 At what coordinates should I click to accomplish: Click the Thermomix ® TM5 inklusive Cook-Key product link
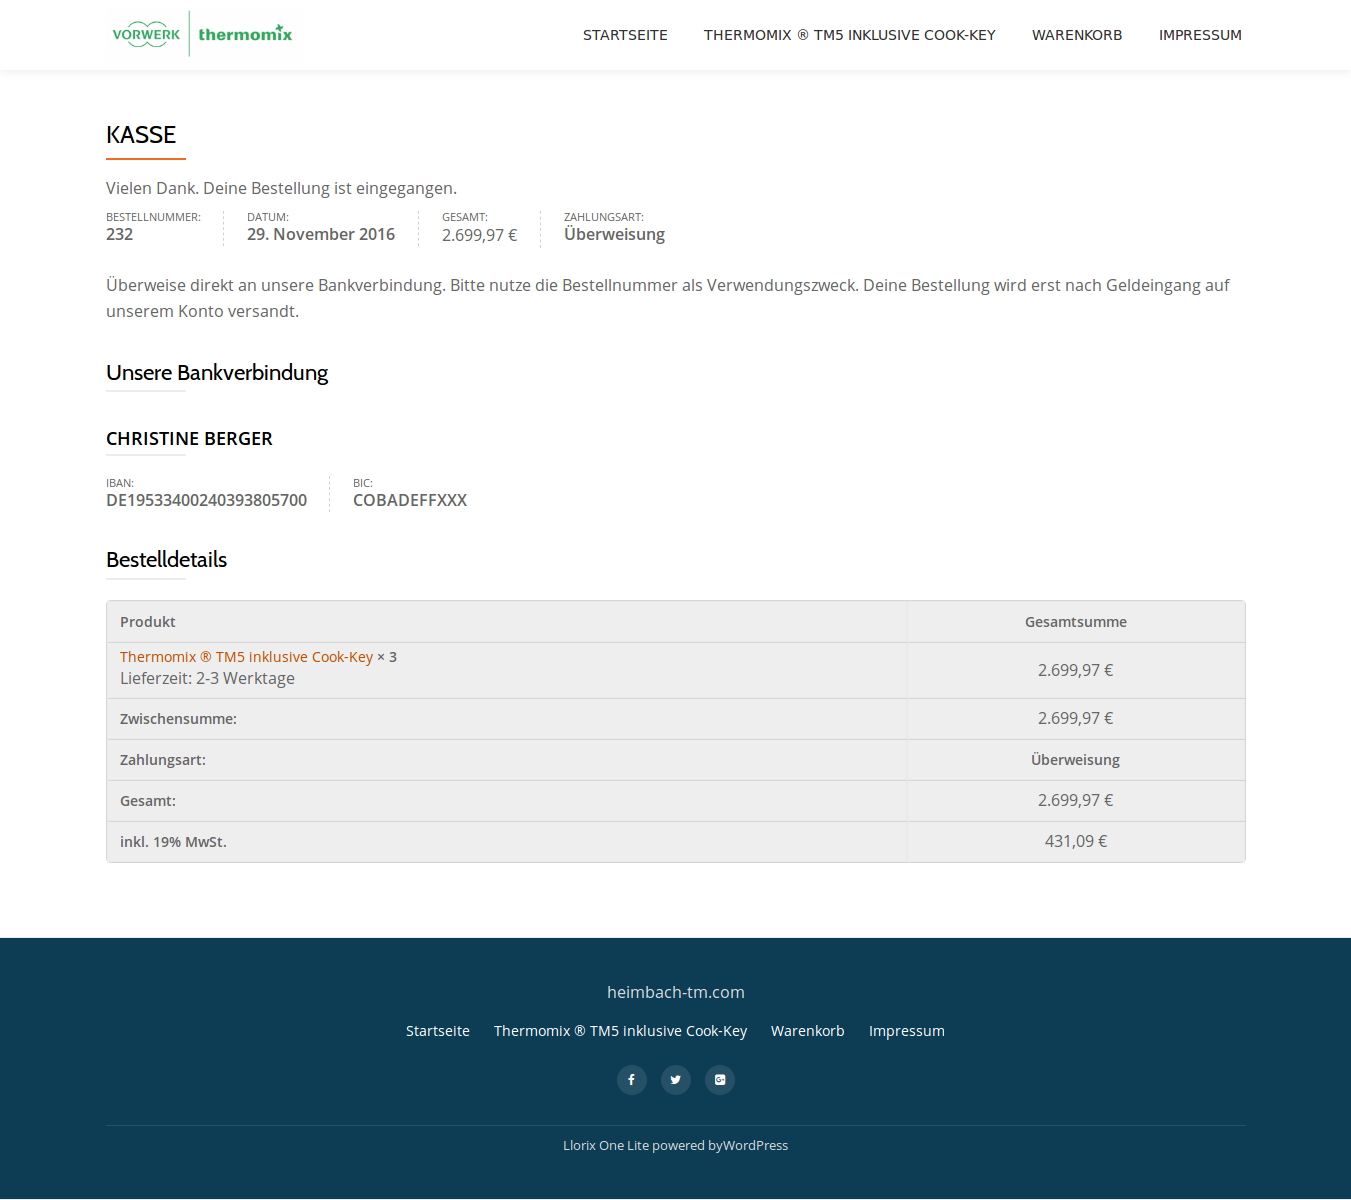[246, 657]
